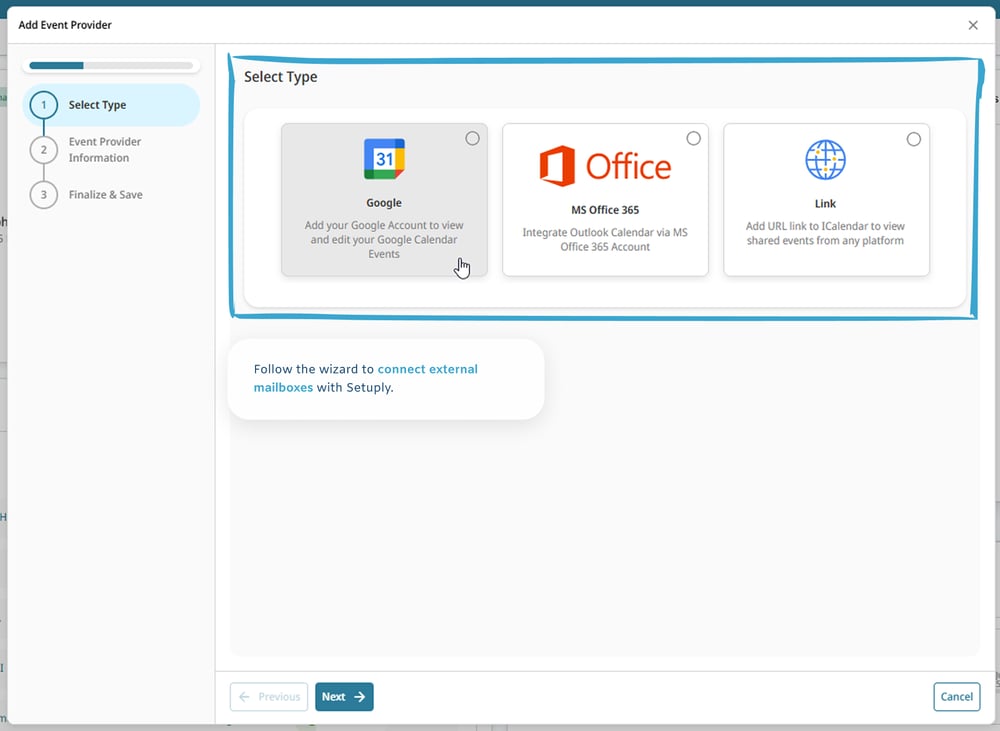Go to the Event Provider Information step

click(x=105, y=150)
